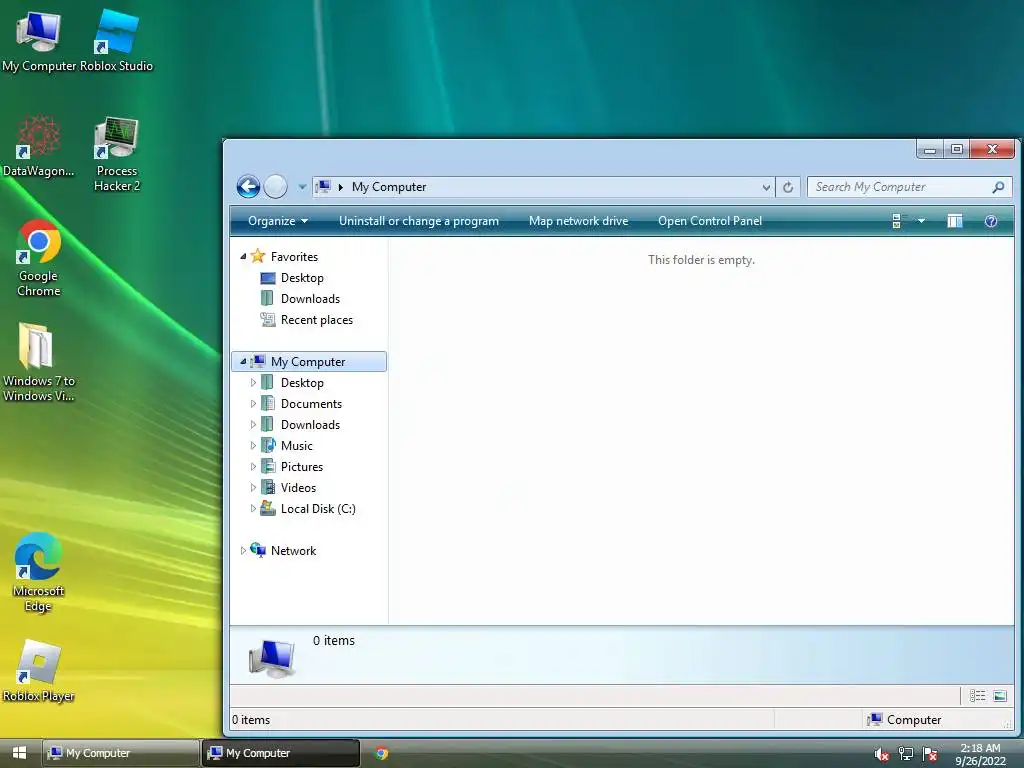Change your view icon in toolbar

point(899,221)
